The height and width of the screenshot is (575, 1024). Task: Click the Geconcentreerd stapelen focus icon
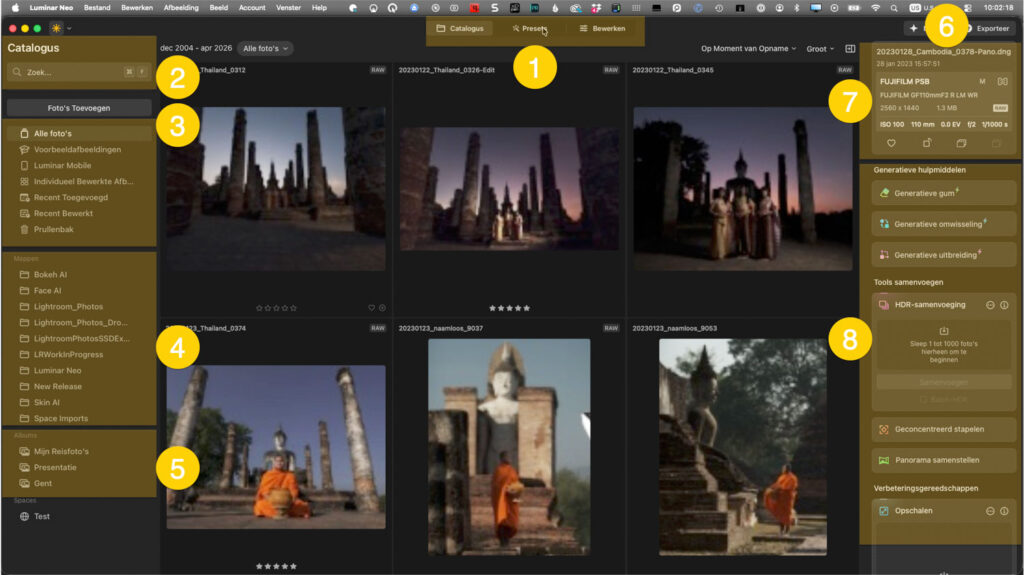coord(884,429)
